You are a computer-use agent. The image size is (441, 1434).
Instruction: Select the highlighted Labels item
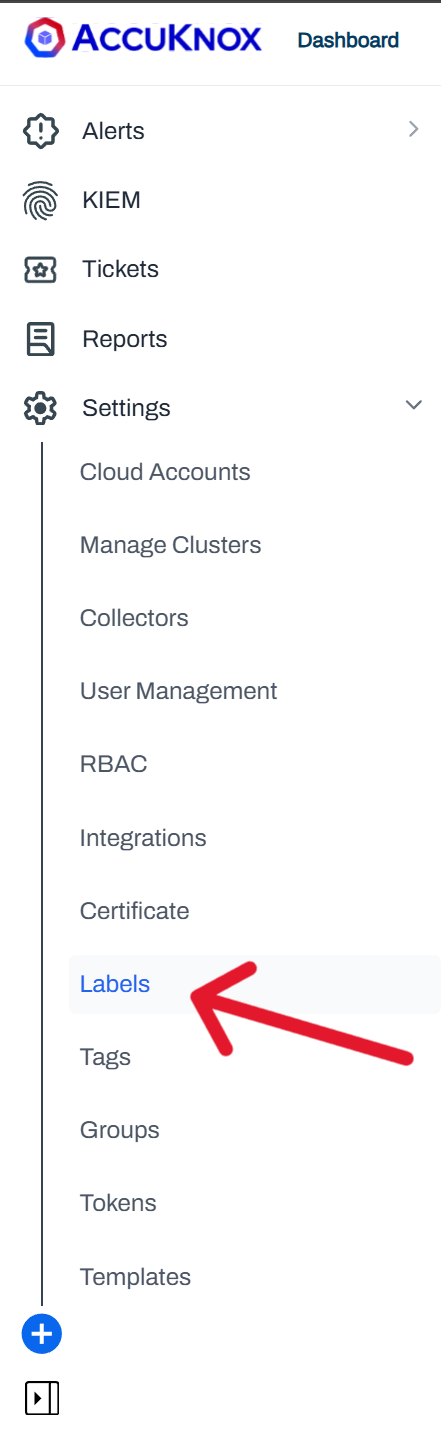tap(254, 984)
